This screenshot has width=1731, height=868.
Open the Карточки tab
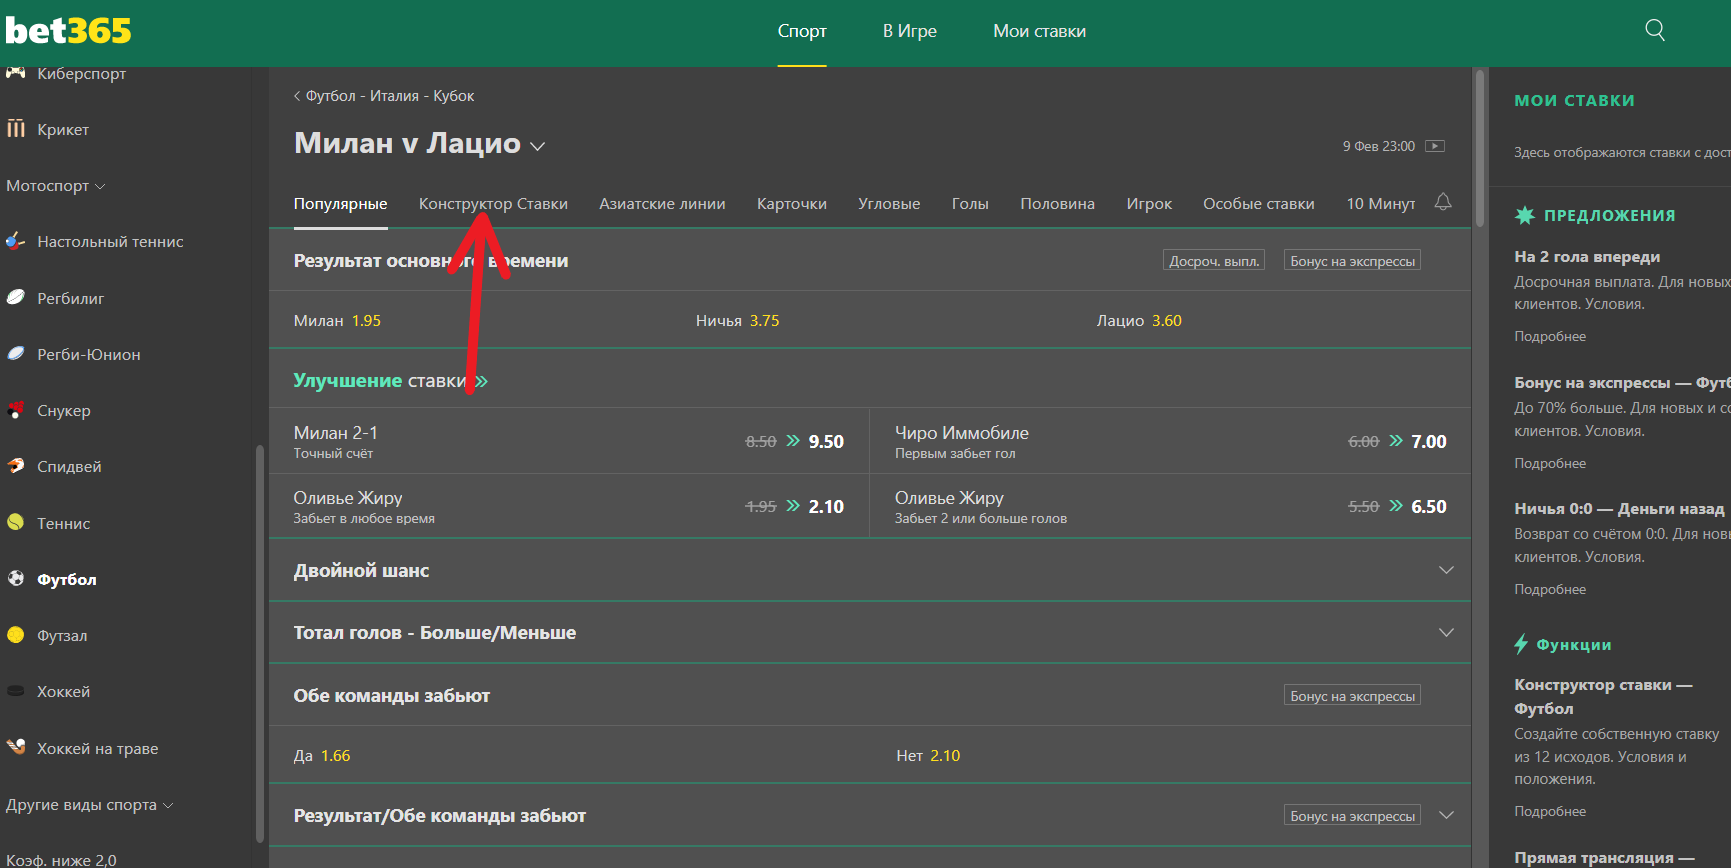click(x=792, y=203)
